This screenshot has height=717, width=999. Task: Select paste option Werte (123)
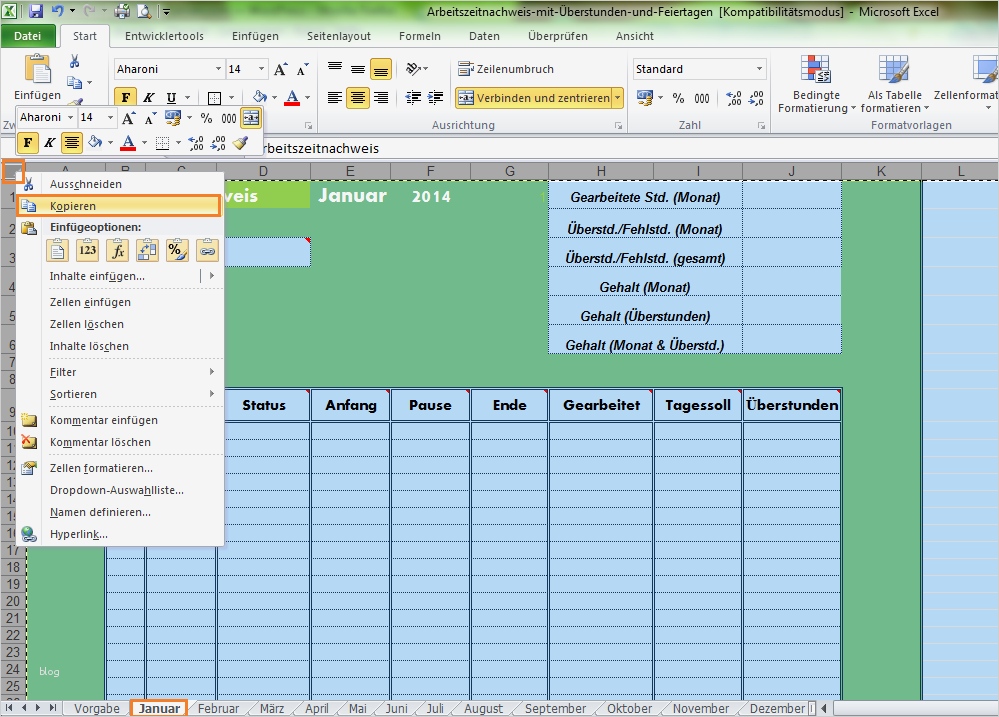[87, 250]
